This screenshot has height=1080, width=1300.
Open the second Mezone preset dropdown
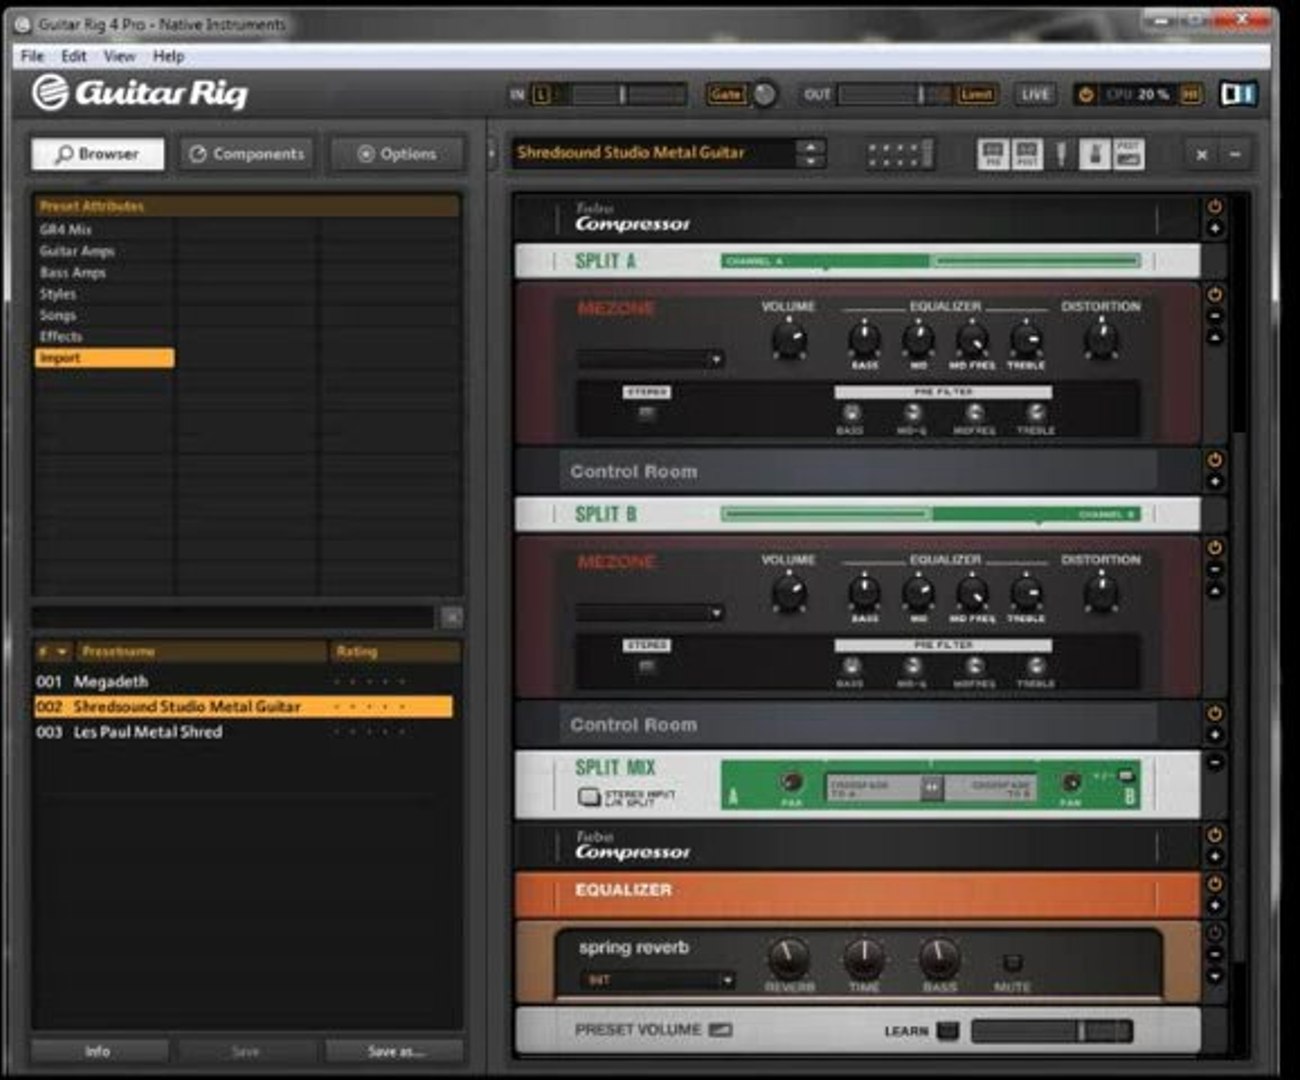coord(651,612)
